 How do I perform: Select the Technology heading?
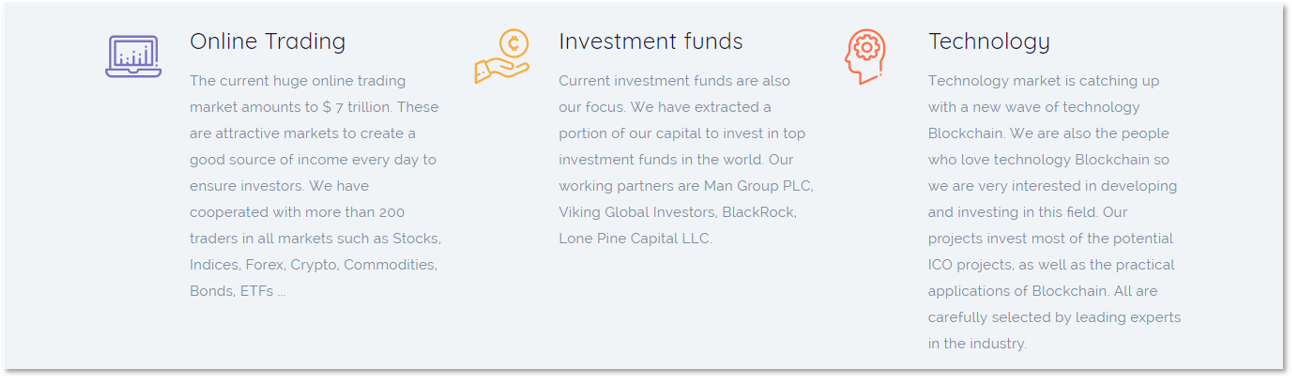(x=989, y=41)
